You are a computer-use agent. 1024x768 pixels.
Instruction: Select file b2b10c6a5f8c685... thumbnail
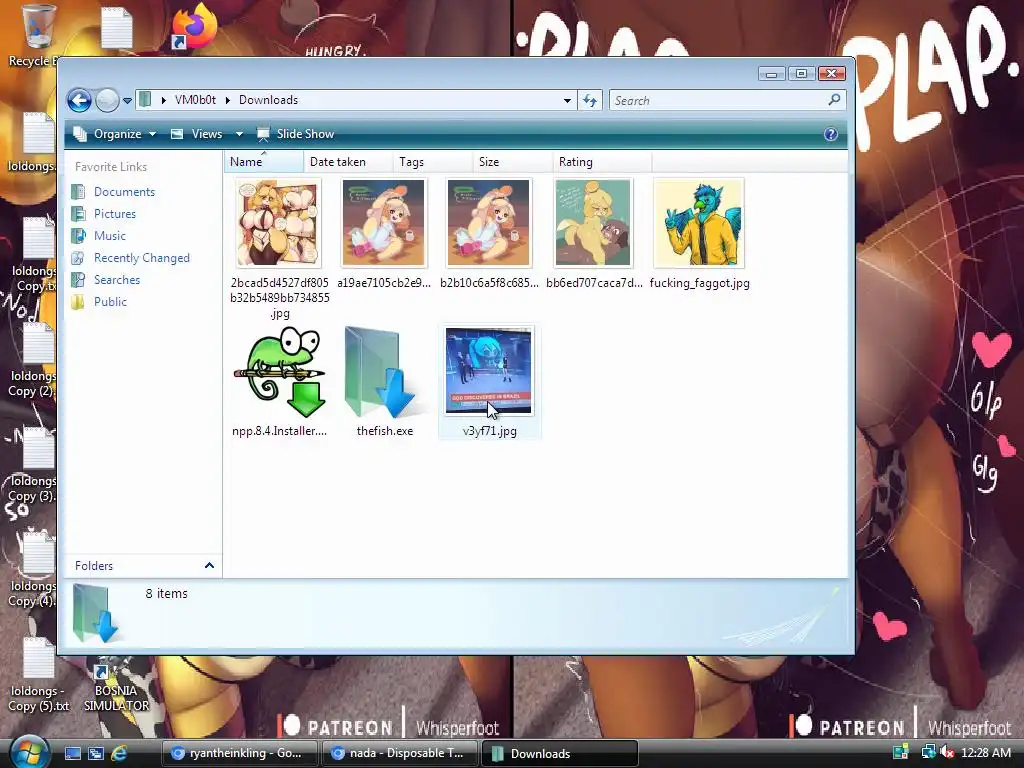coord(489,223)
